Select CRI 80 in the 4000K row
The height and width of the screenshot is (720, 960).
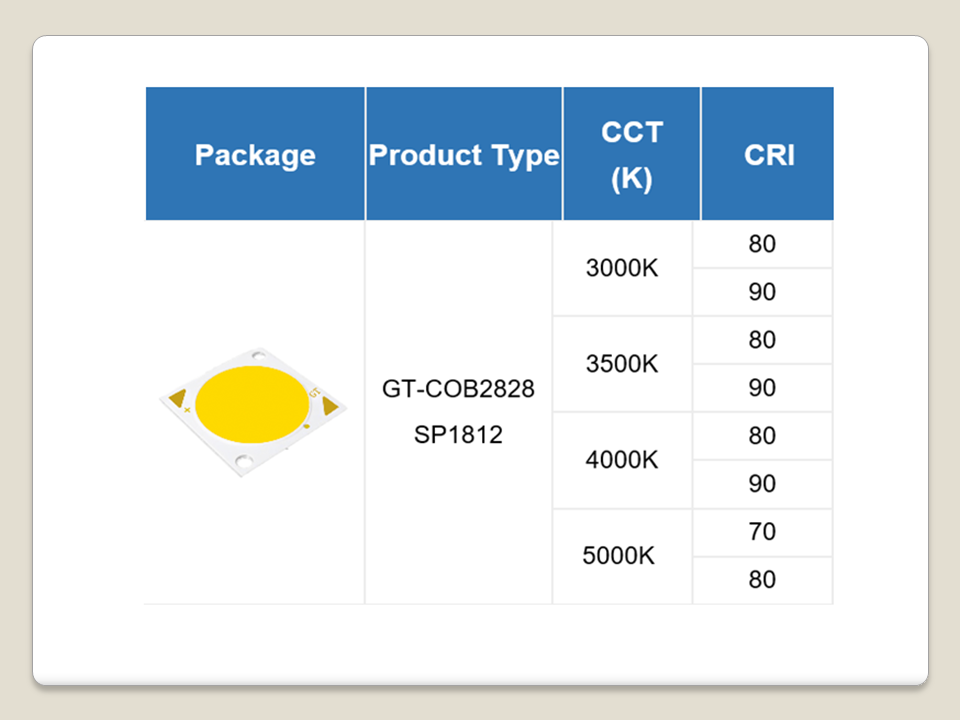pos(762,436)
